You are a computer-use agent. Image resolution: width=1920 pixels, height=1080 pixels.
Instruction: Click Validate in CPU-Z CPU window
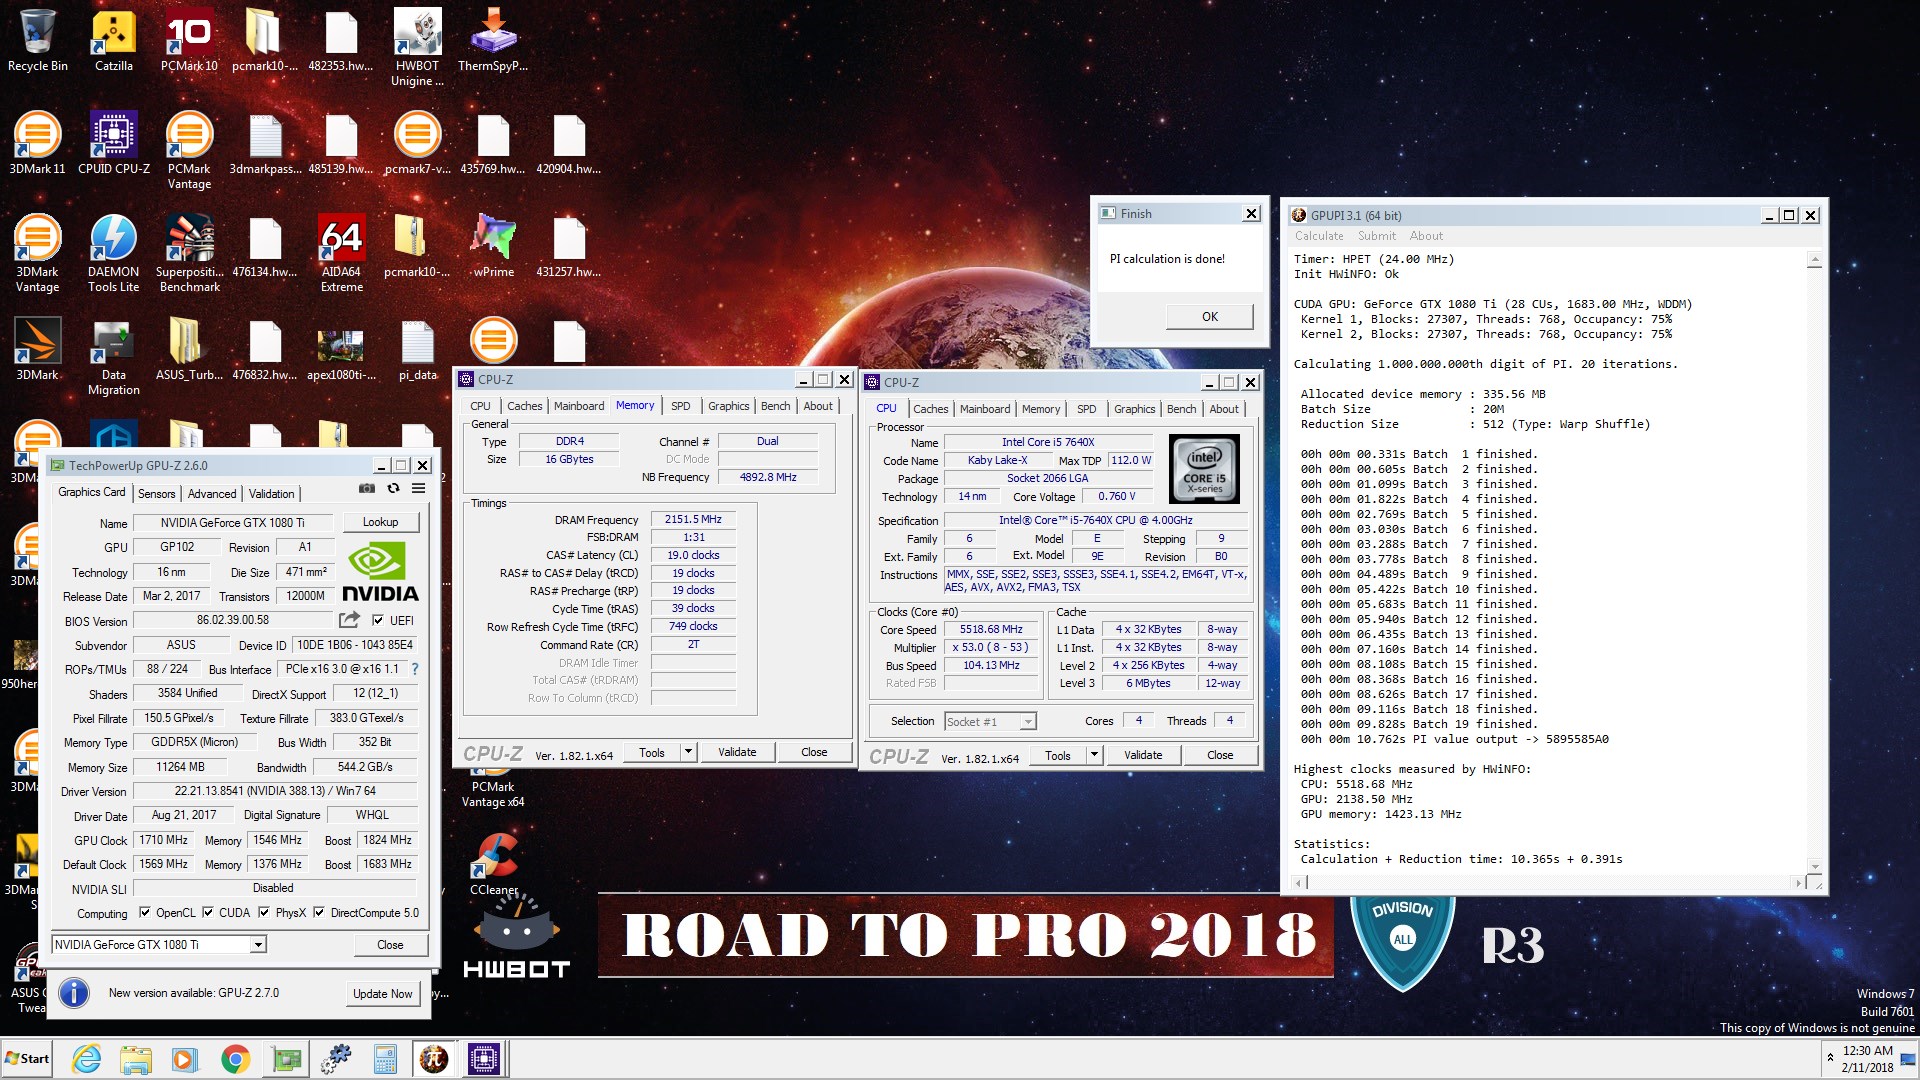point(1143,755)
